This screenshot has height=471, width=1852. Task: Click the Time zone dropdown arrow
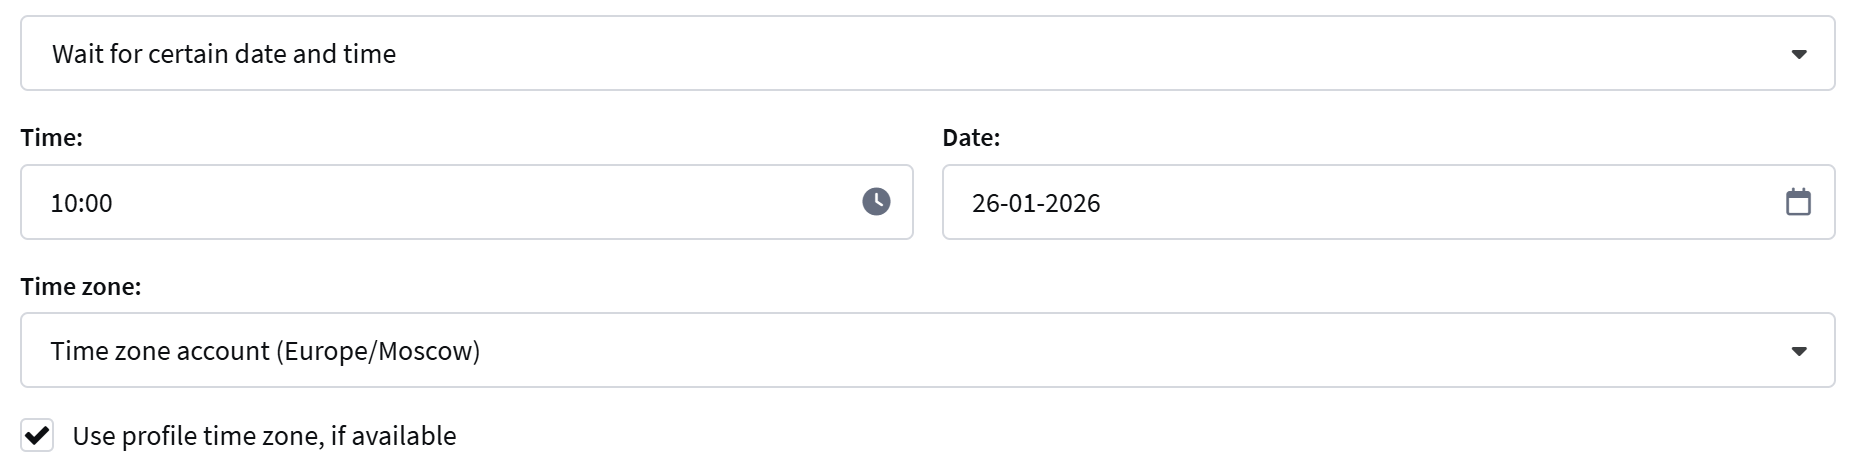[x=1799, y=351]
